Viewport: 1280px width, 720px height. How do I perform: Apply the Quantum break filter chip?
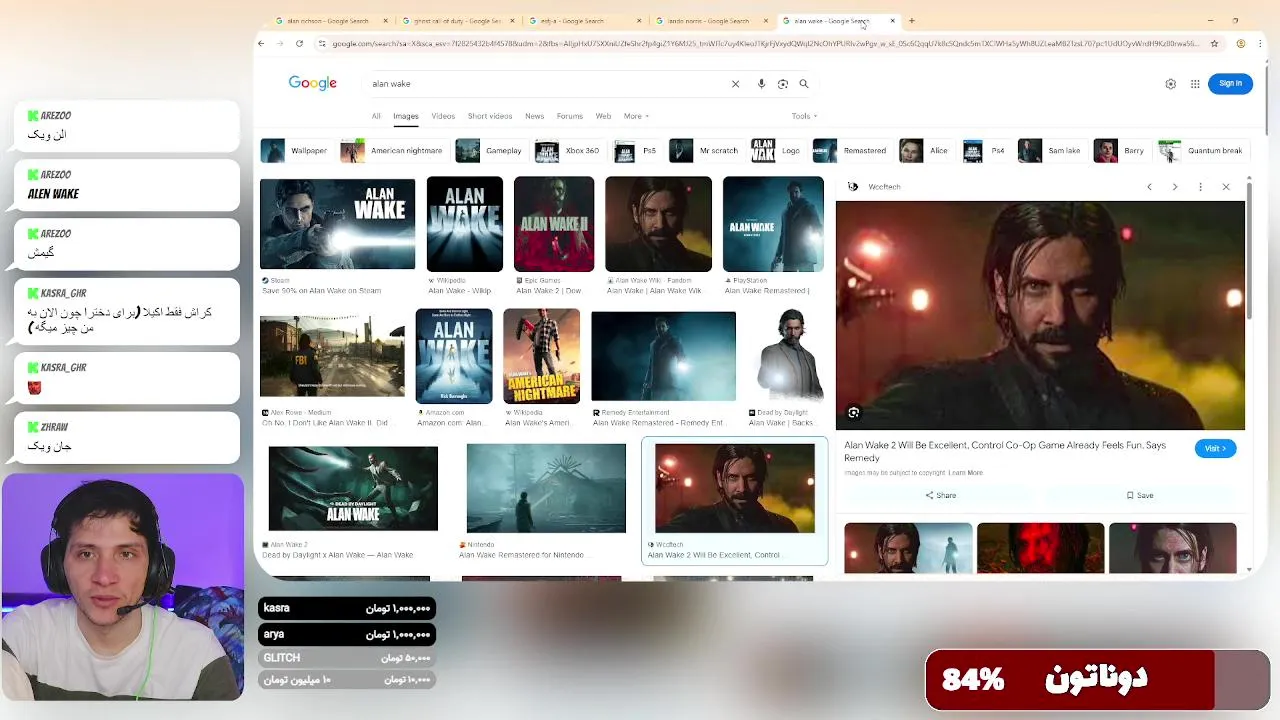(x=1201, y=151)
